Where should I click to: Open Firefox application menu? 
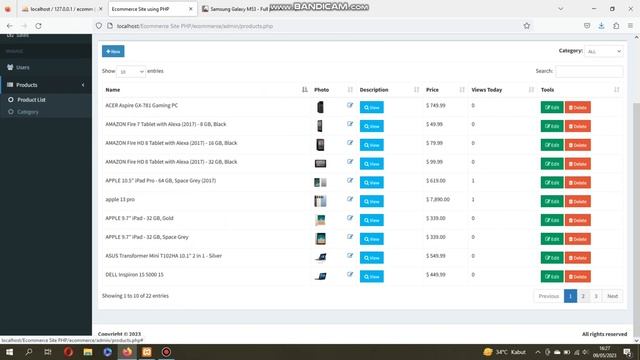pyautogui.click(x=630, y=26)
